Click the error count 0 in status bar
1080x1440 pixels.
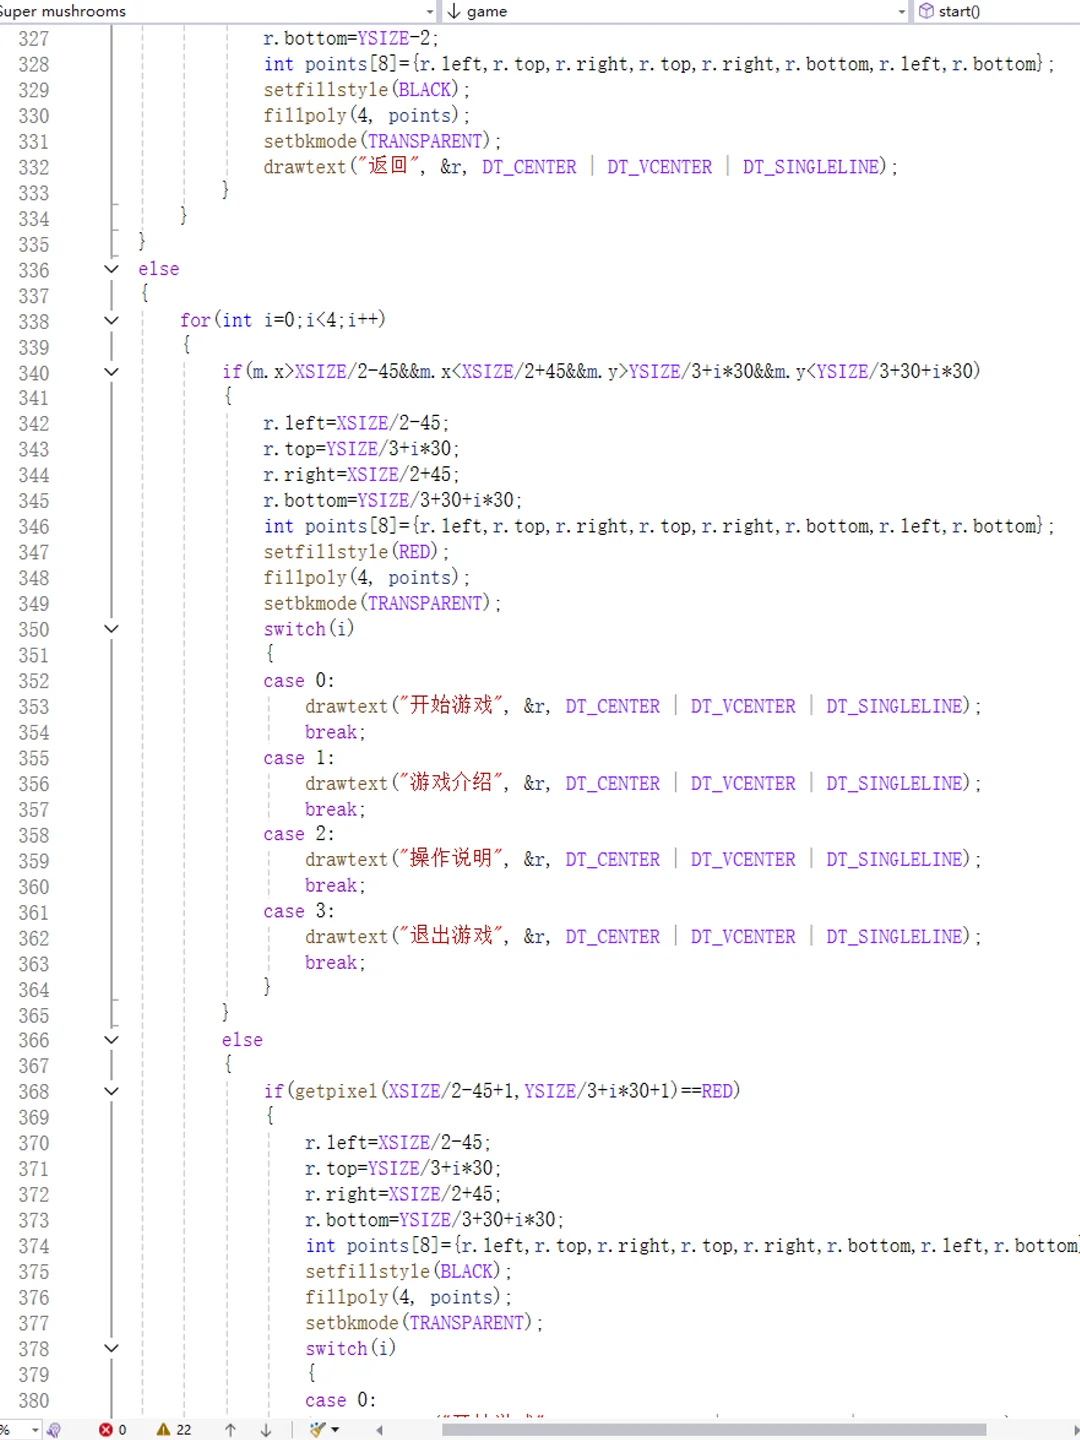click(122, 1430)
